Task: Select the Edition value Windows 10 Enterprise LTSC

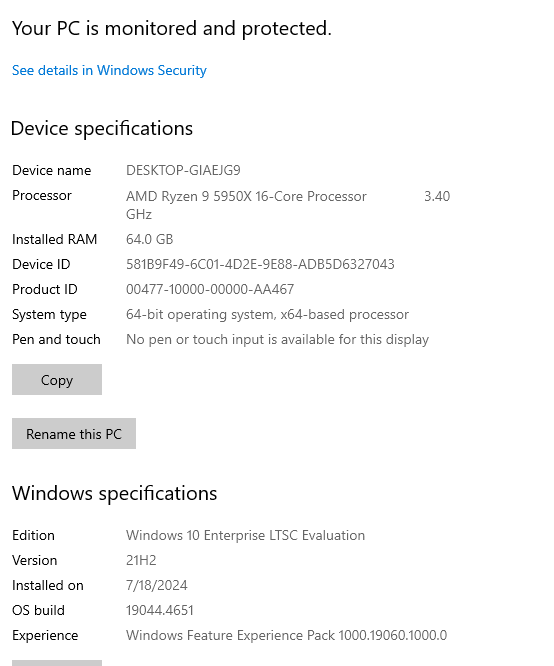Action: coord(245,535)
